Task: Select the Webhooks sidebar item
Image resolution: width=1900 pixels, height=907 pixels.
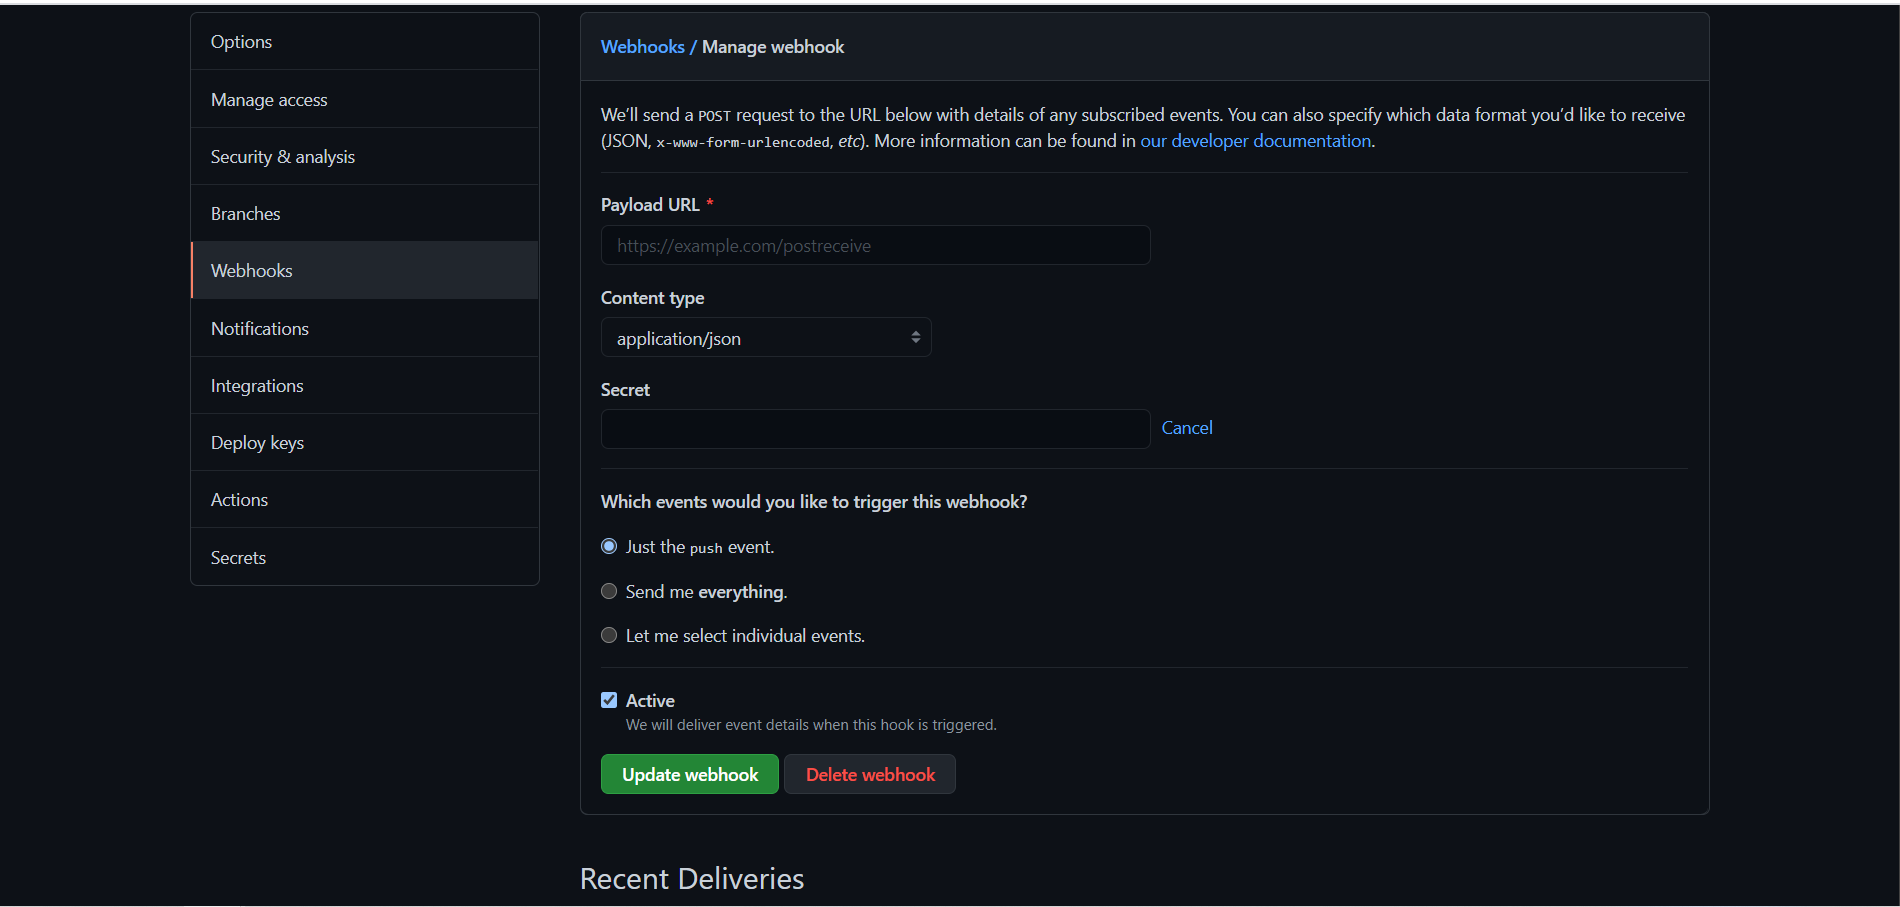Action: tap(251, 270)
